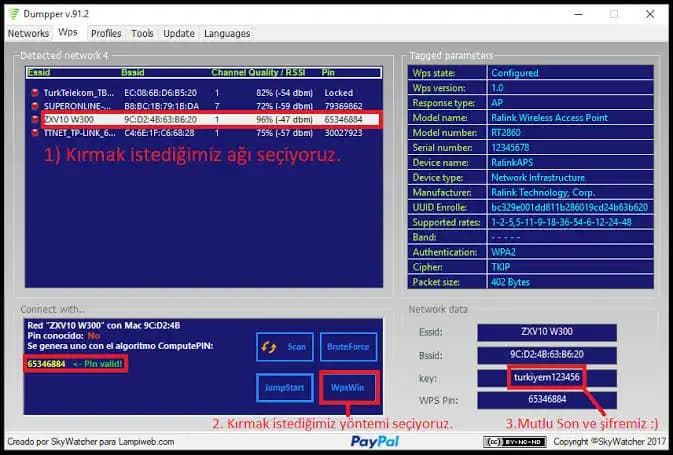Image resolution: width=673 pixels, height=455 pixels.
Task: Select the Update tab
Action: coord(179,33)
